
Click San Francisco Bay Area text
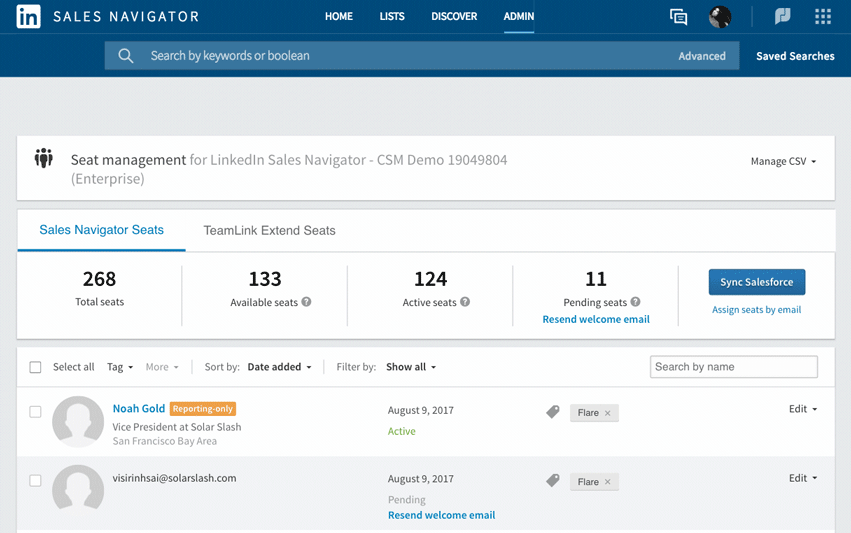point(164,441)
